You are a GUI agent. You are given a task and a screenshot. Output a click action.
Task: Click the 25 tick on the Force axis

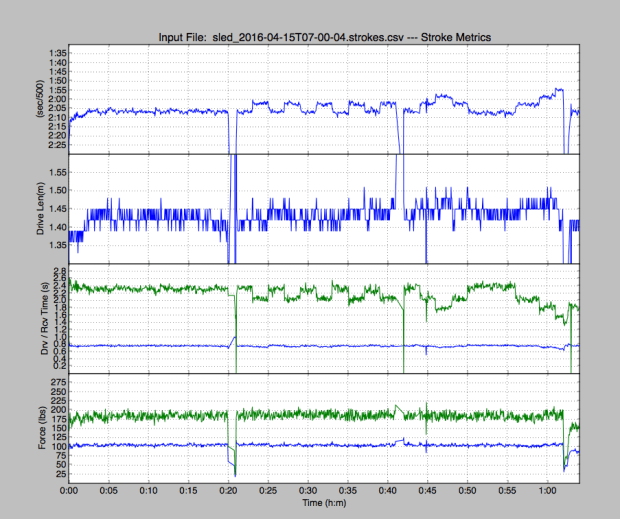pos(59,472)
